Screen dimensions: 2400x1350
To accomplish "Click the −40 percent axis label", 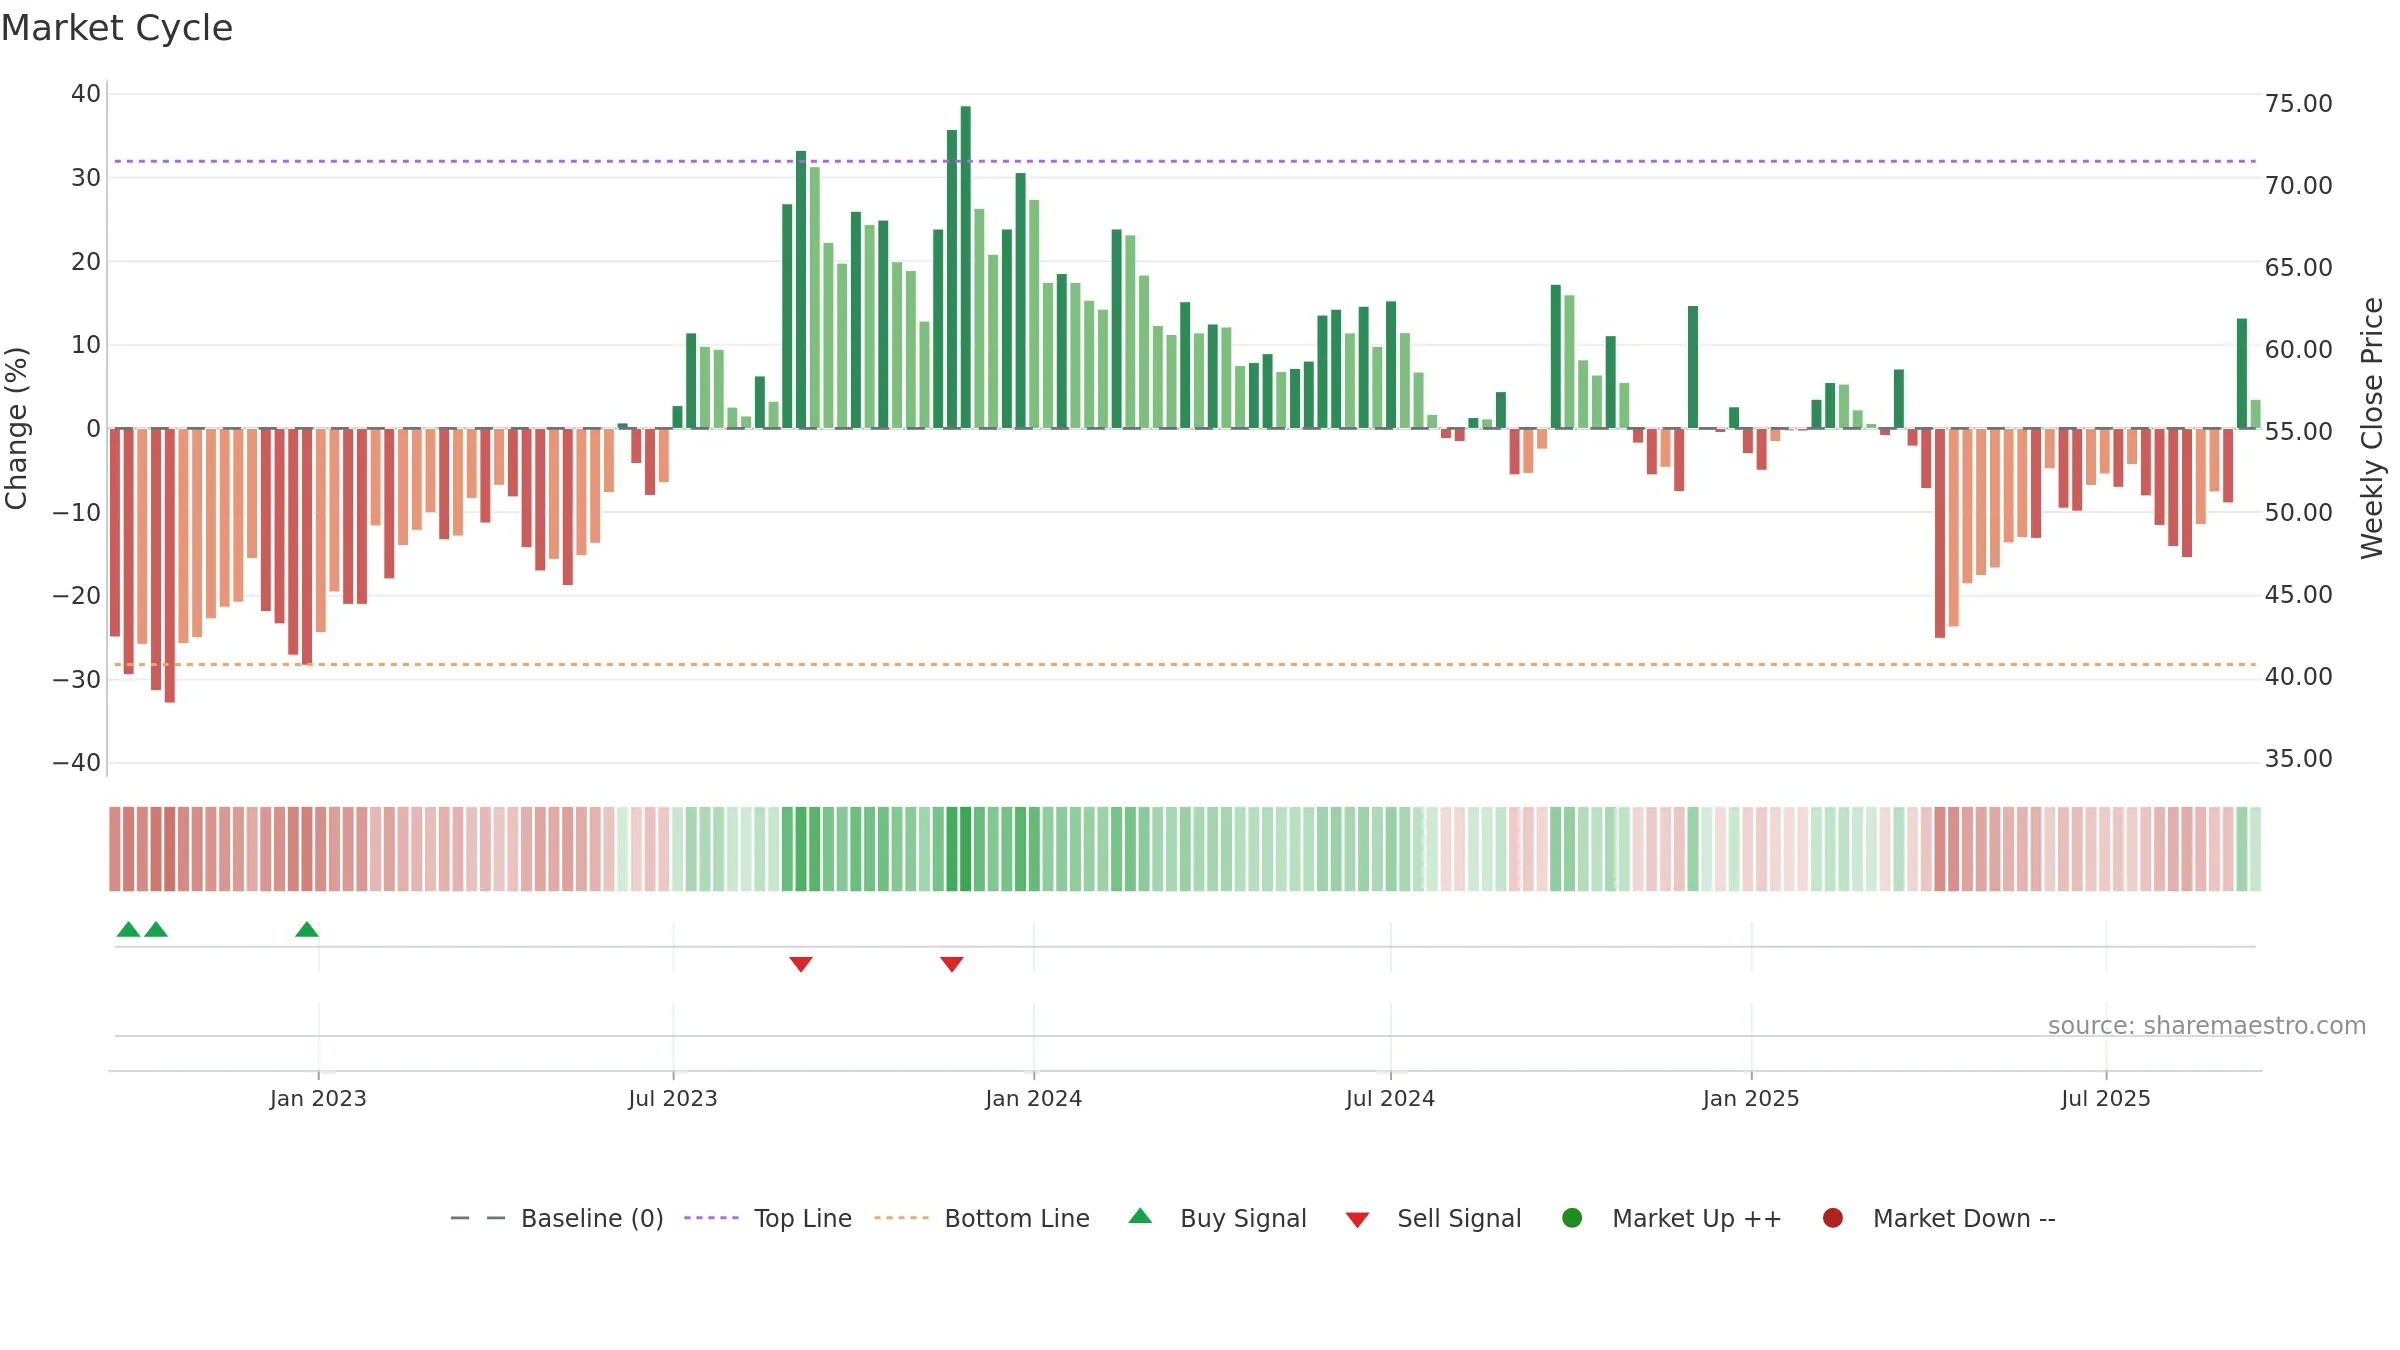I will click(77, 763).
